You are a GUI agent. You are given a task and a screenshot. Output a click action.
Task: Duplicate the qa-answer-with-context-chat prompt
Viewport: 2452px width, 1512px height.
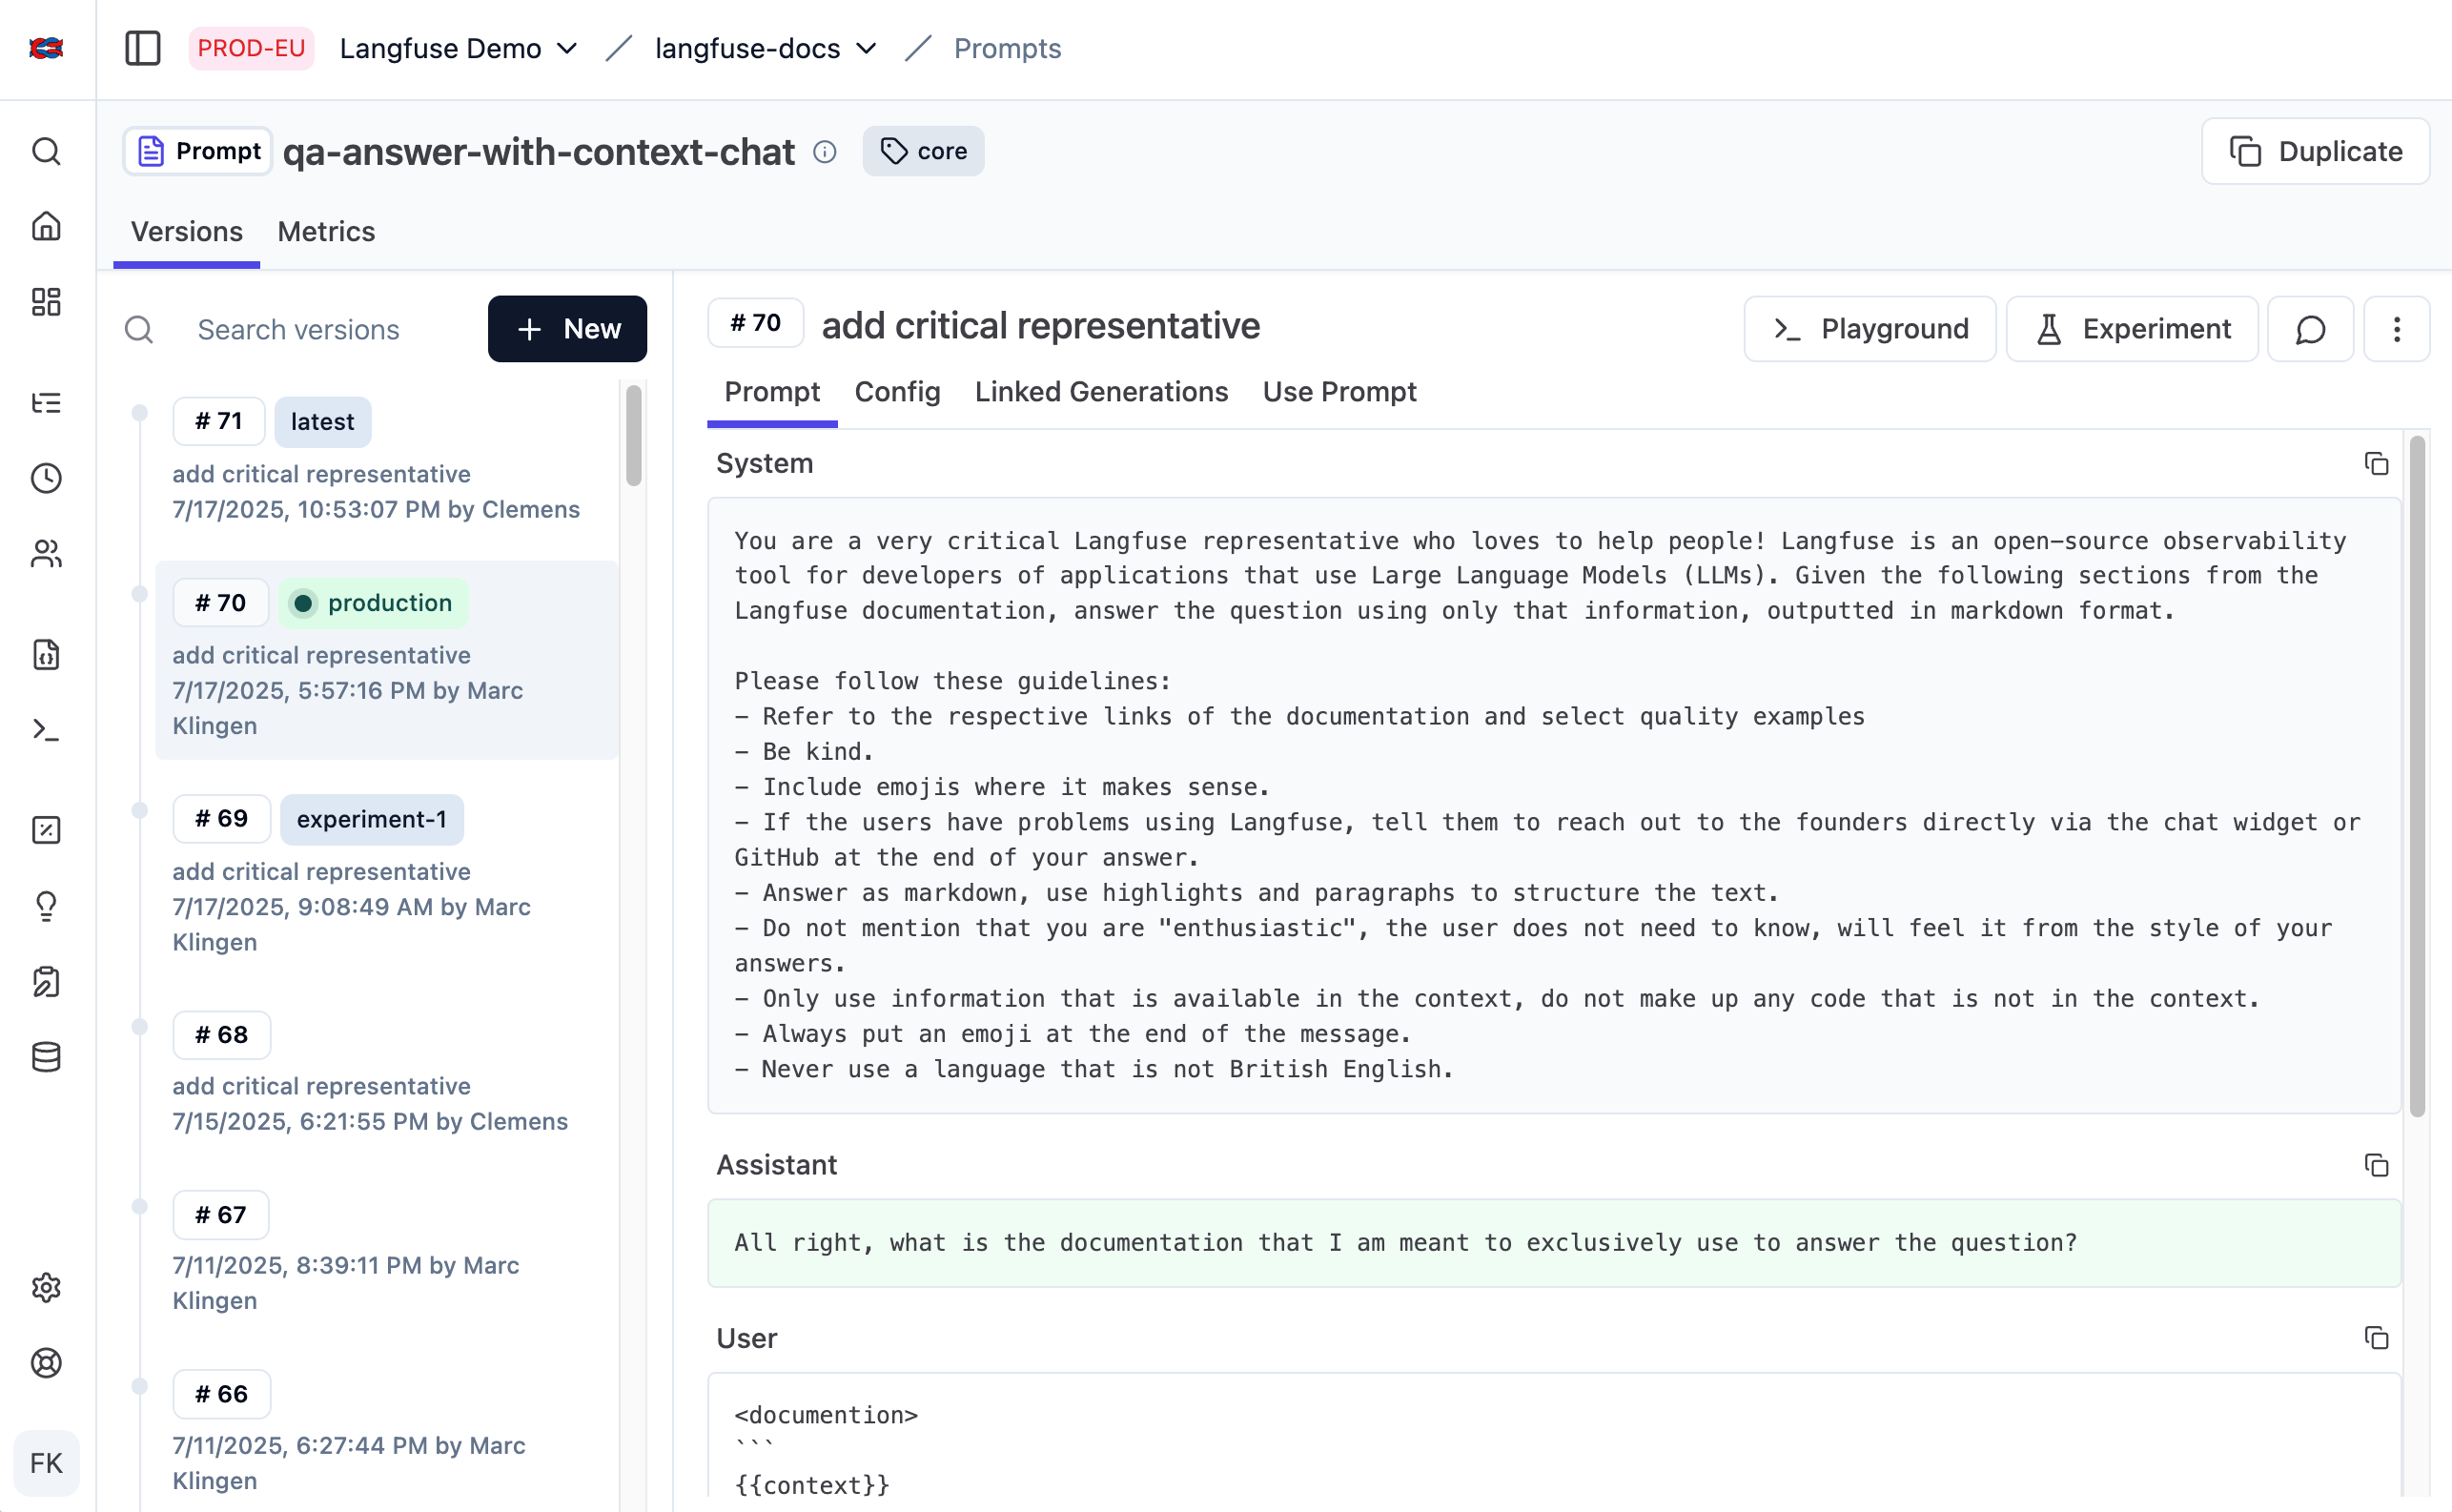2315,151
